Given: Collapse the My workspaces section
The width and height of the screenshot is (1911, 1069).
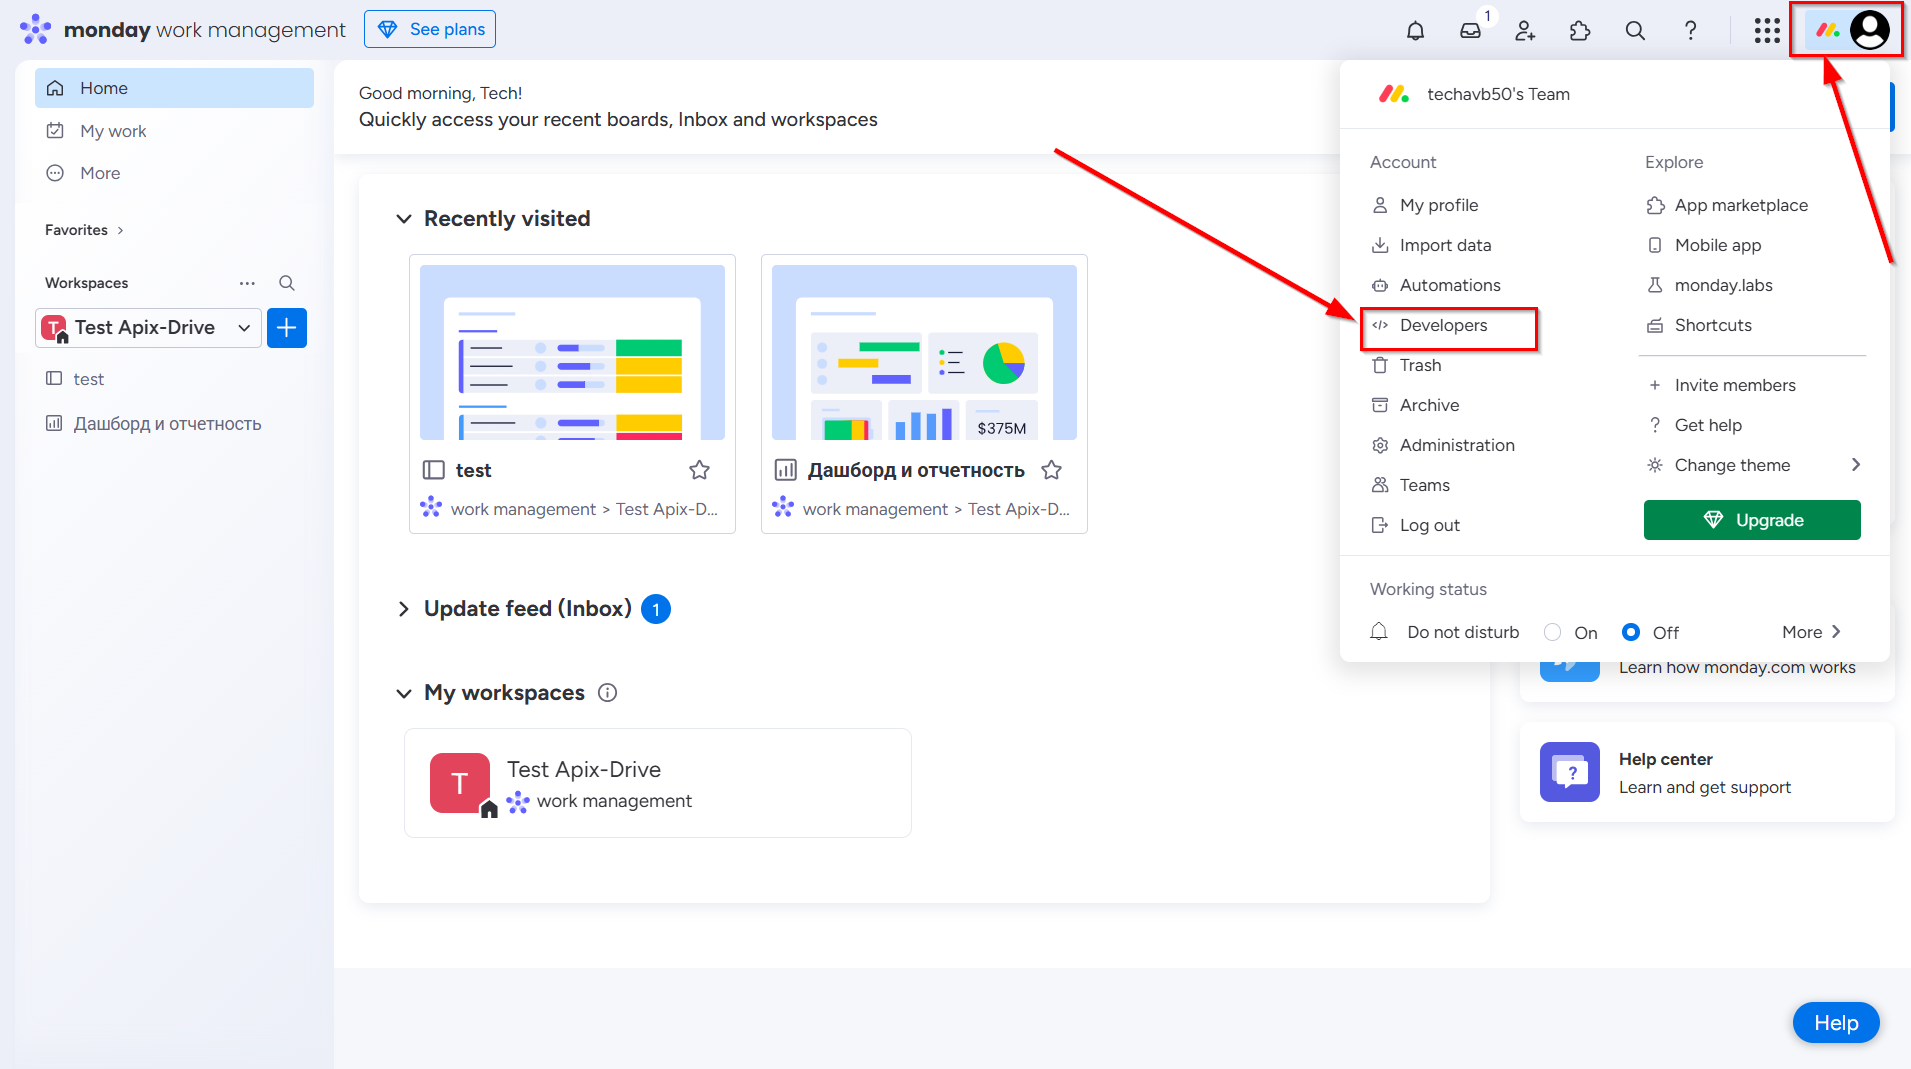Looking at the screenshot, I should 404,693.
